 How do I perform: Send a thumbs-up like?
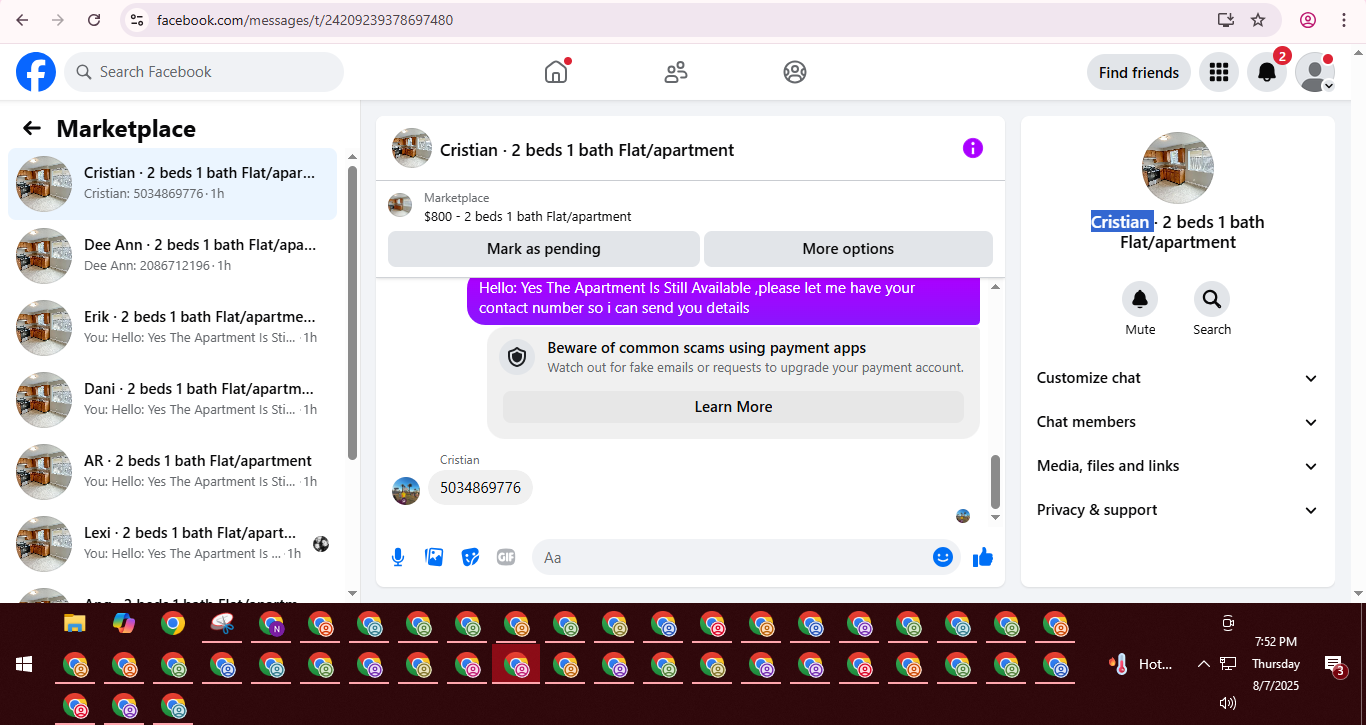983,557
